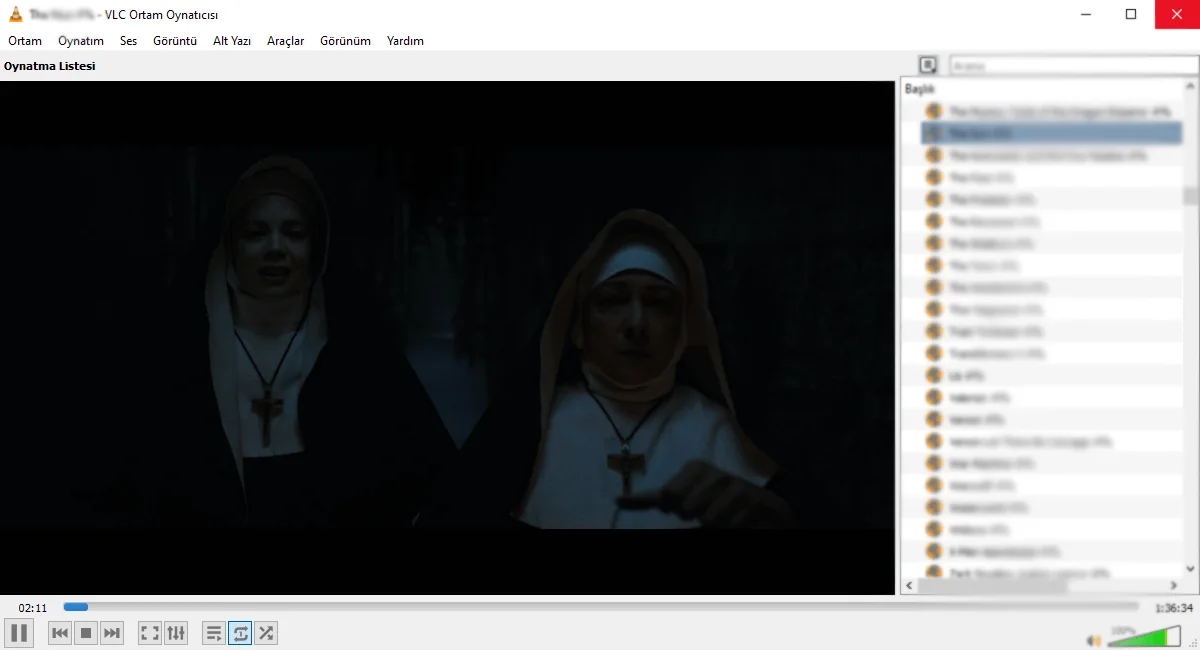The image size is (1200, 650).
Task: Adjust the green volume slider
Action: (x=1144, y=637)
